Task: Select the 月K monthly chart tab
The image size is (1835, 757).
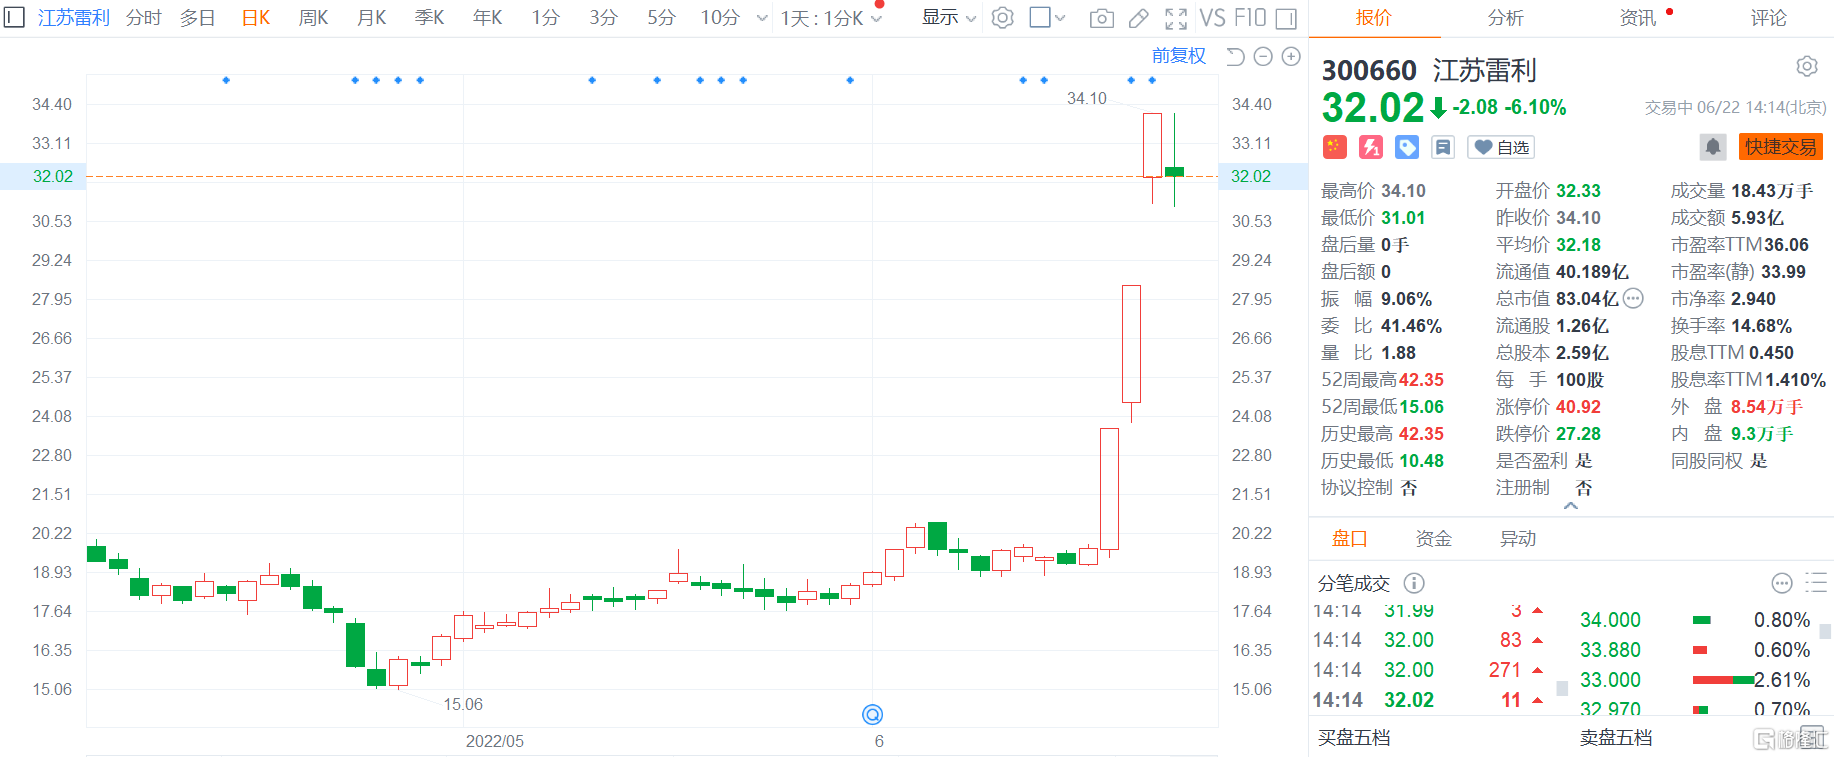Action: point(372,18)
